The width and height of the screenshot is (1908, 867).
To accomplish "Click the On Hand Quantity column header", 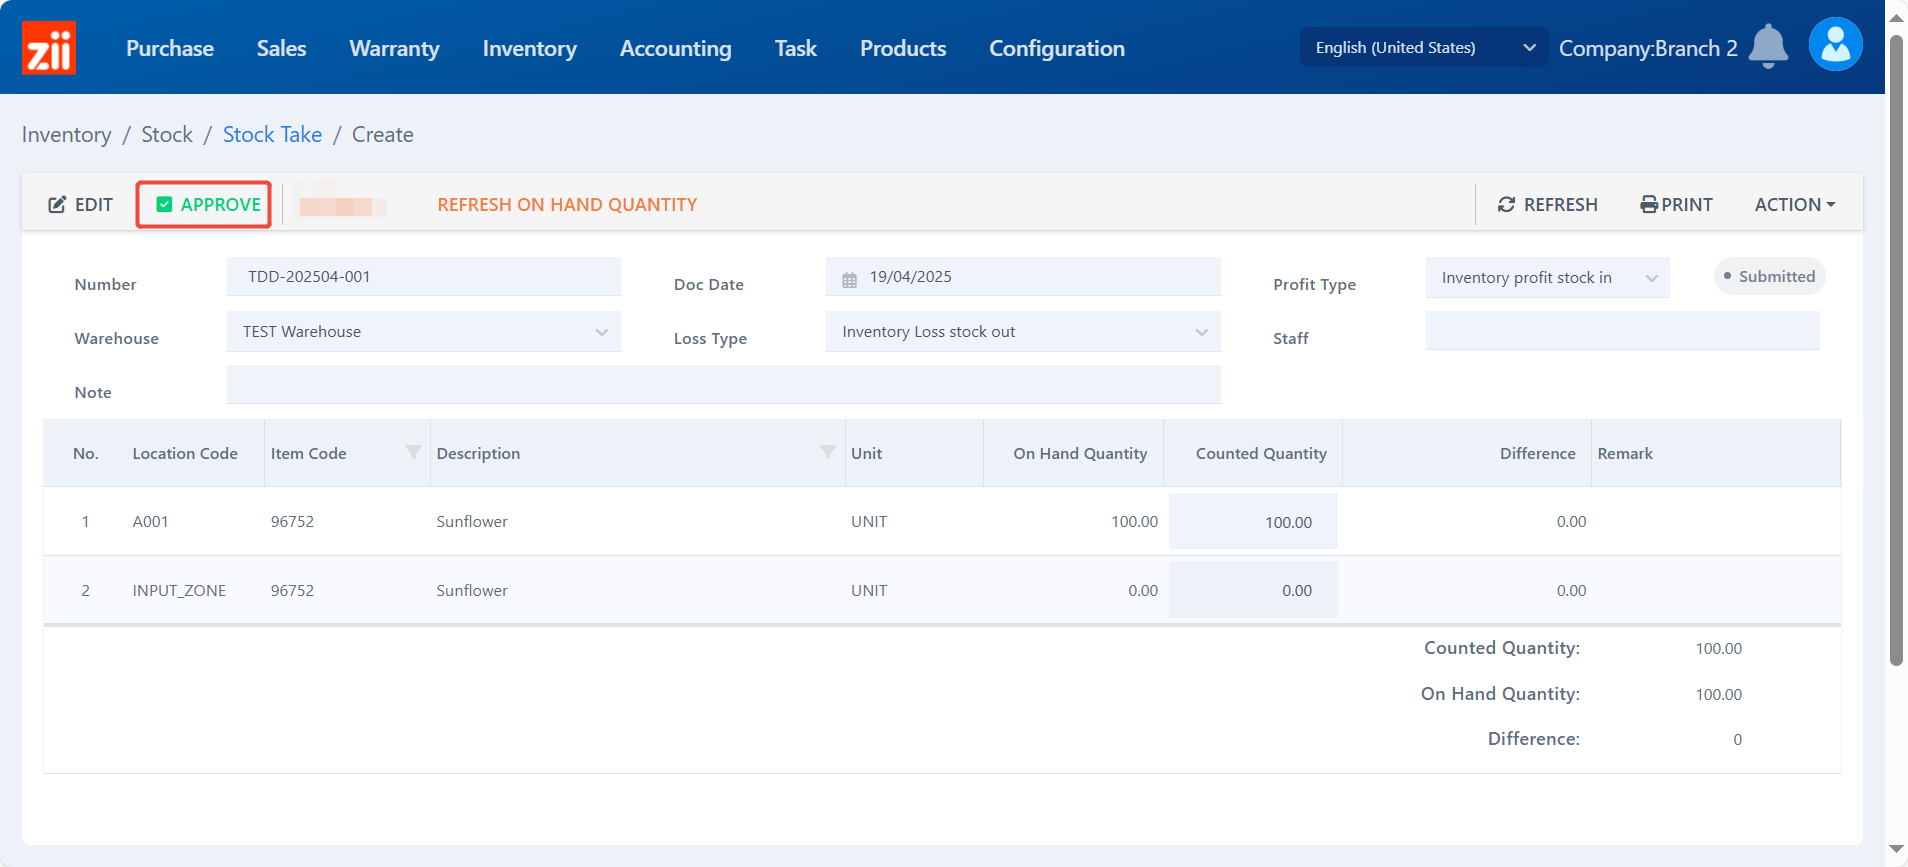I will click(1080, 453).
